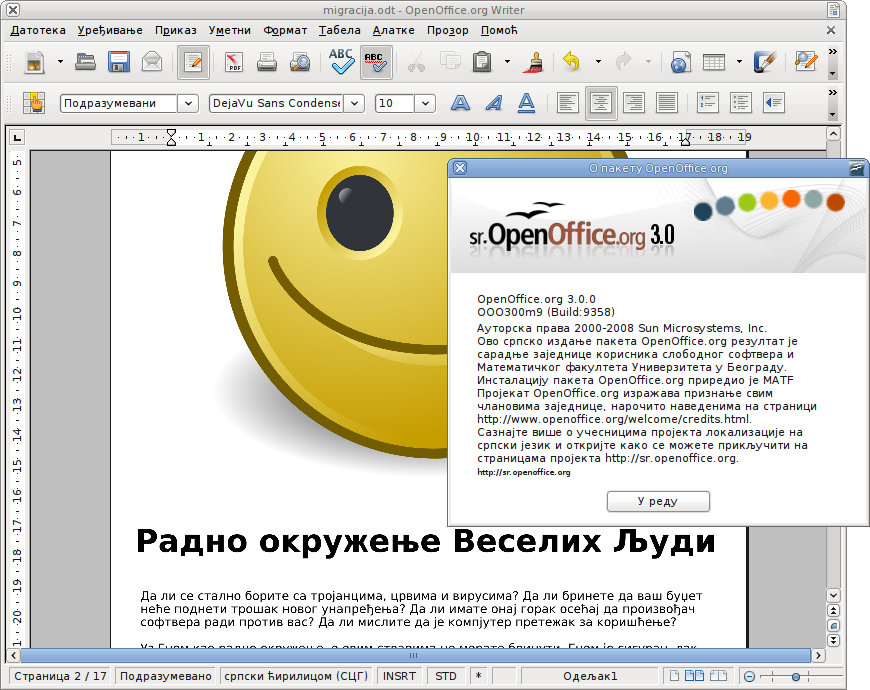Export directly as PDF
This screenshot has height=690, width=870.
tap(234, 62)
